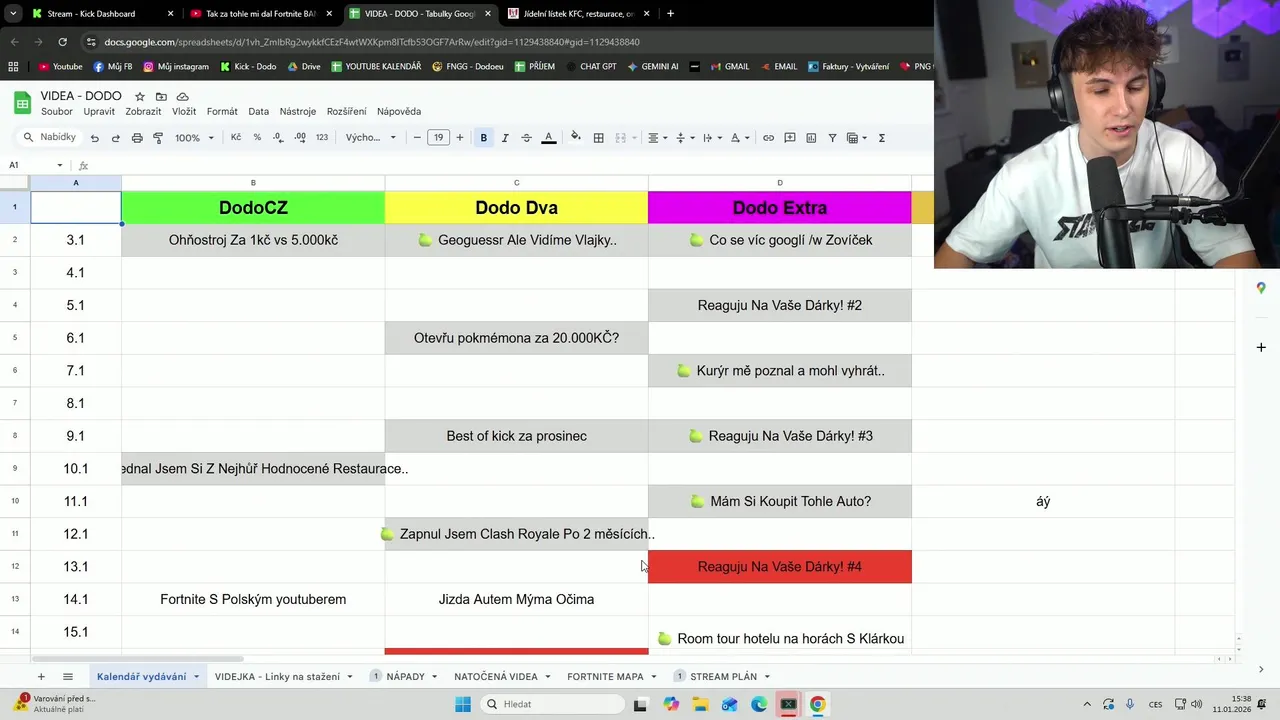The width and height of the screenshot is (1280, 720).
Task: Open the Vložit menu
Action: tap(184, 112)
